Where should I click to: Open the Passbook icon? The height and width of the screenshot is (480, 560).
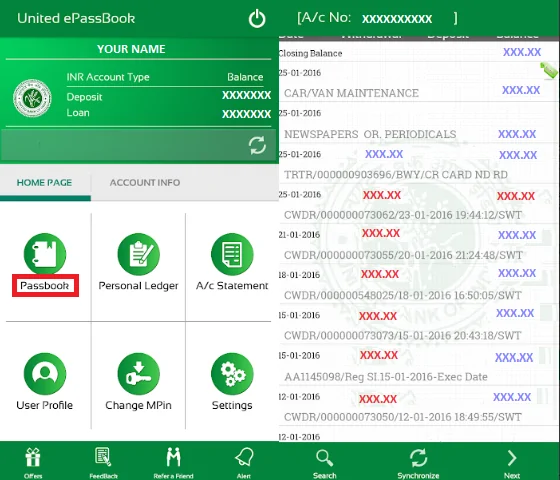45,254
